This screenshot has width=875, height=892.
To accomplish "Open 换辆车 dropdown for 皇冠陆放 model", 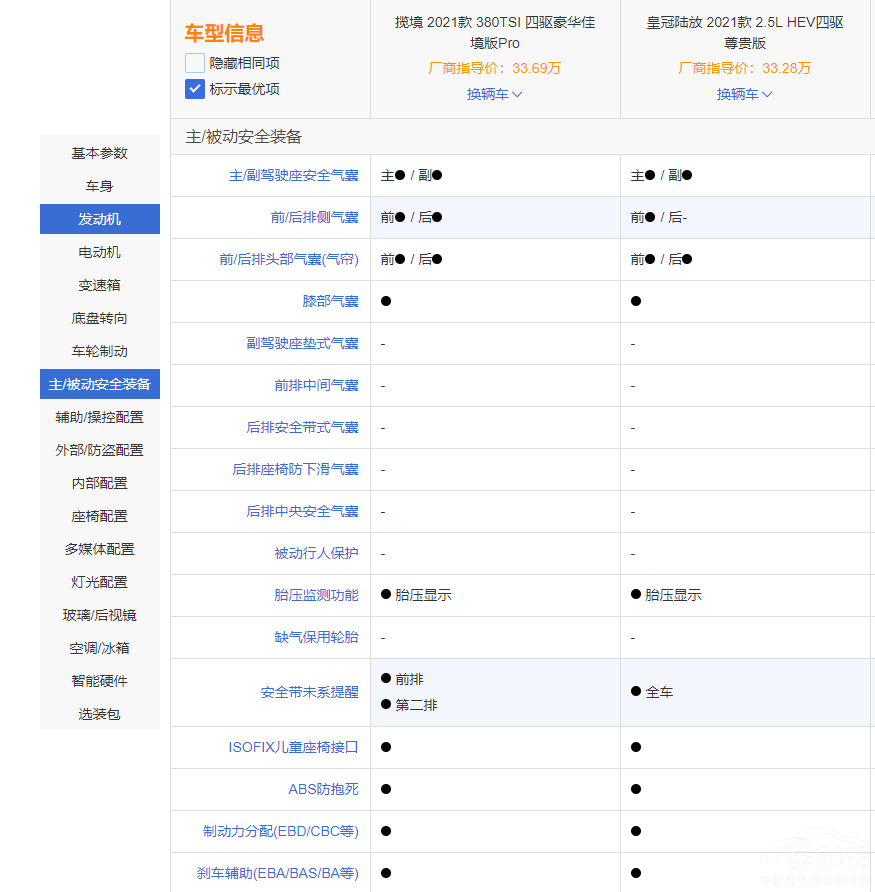I will 744,94.
